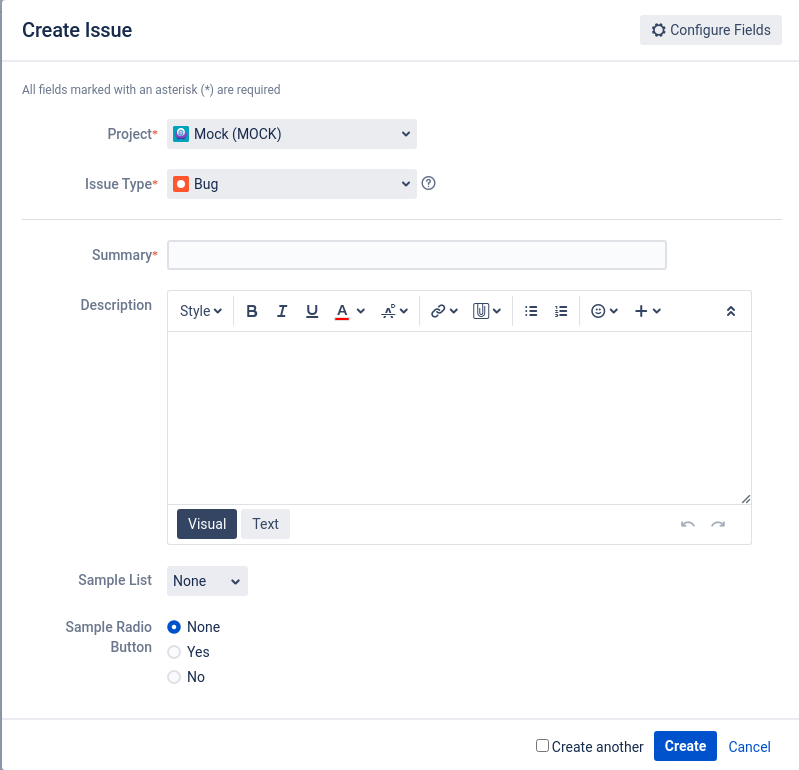This screenshot has height=770, width=799.
Task: Open the text color dropdown arrow
Action: [361, 311]
